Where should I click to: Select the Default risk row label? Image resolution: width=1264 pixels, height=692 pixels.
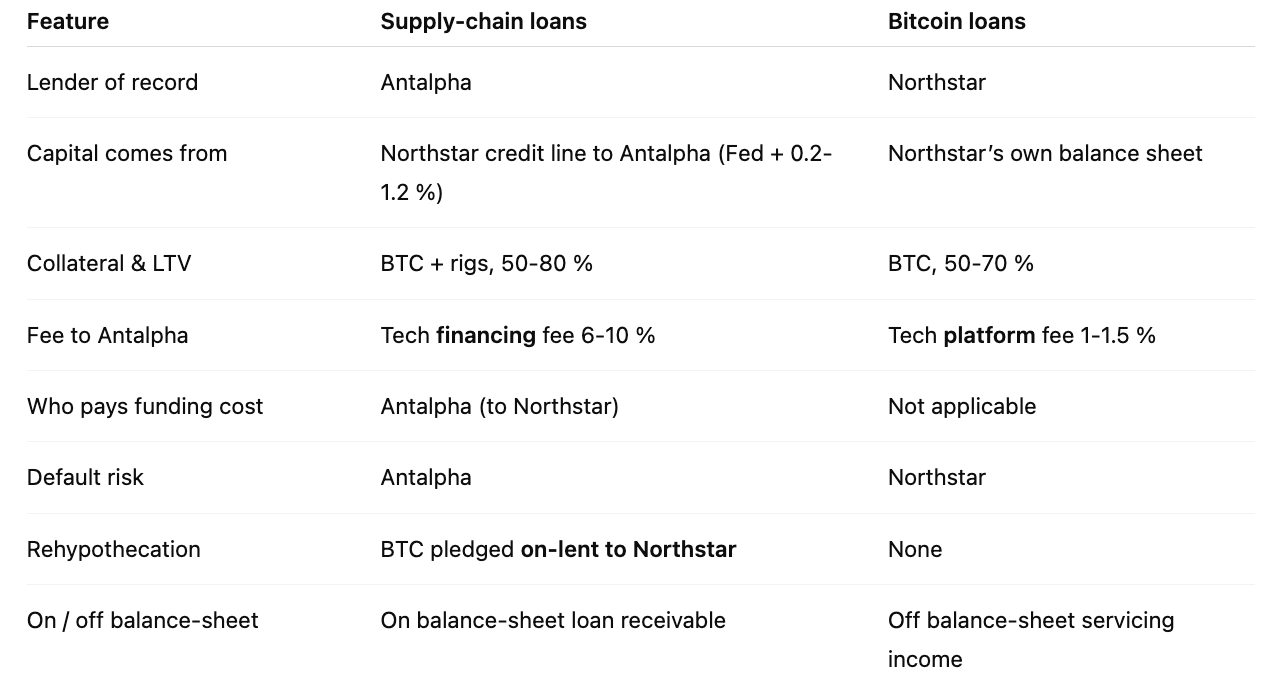[85, 477]
